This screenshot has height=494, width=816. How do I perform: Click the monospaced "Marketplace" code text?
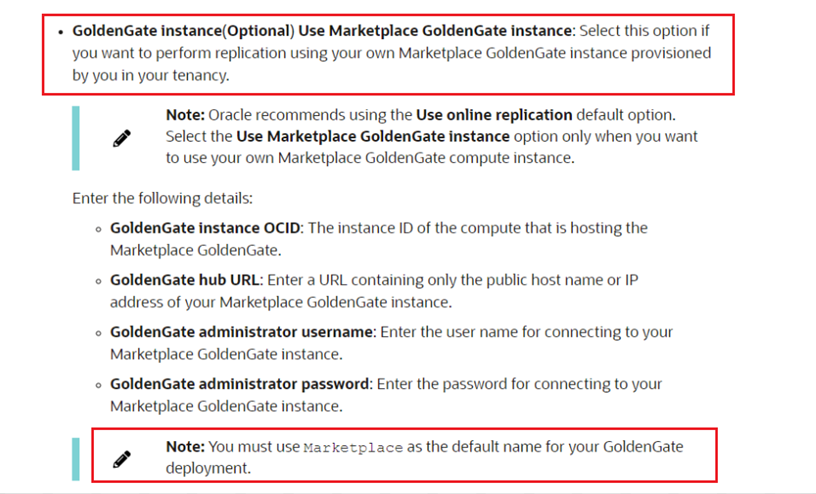click(353, 448)
